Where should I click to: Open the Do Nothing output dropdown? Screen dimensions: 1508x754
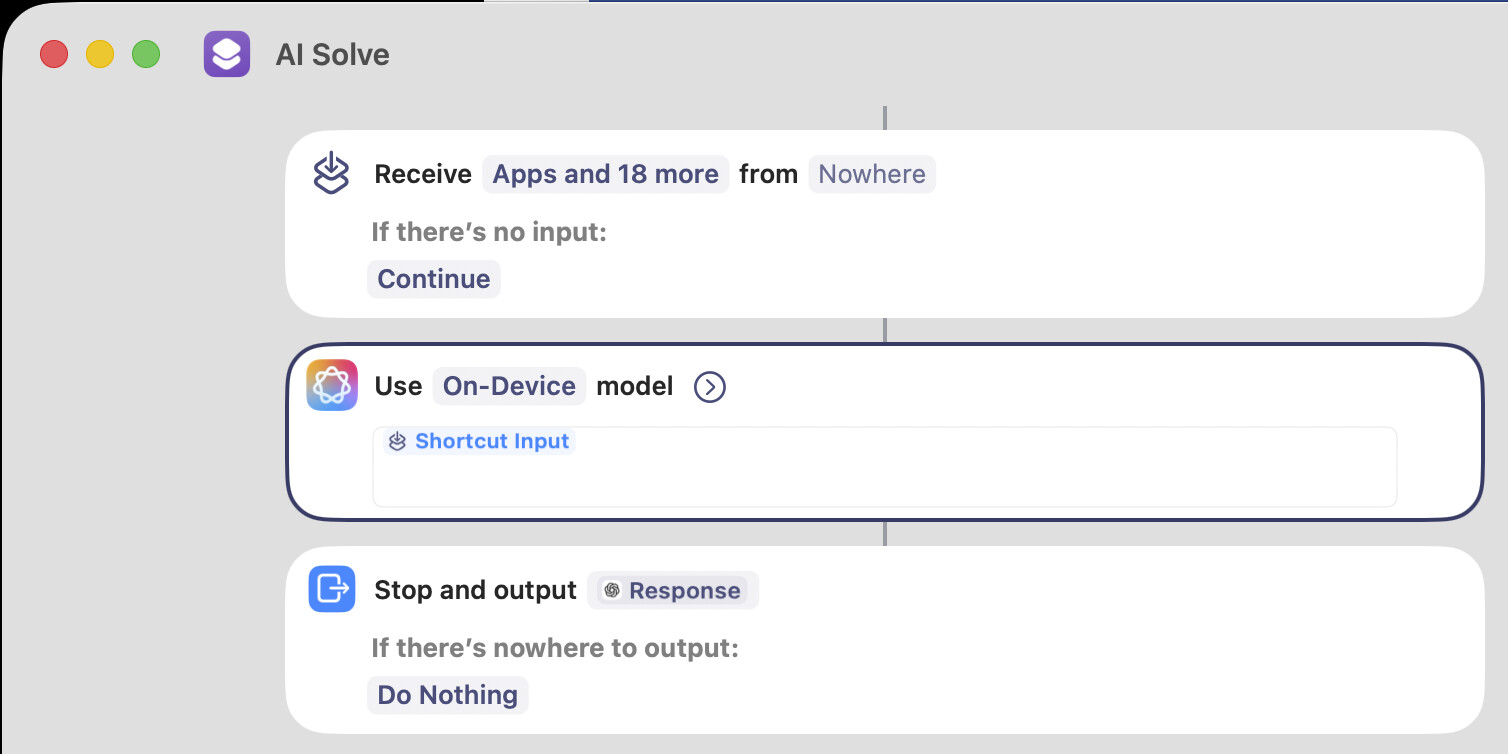(447, 695)
